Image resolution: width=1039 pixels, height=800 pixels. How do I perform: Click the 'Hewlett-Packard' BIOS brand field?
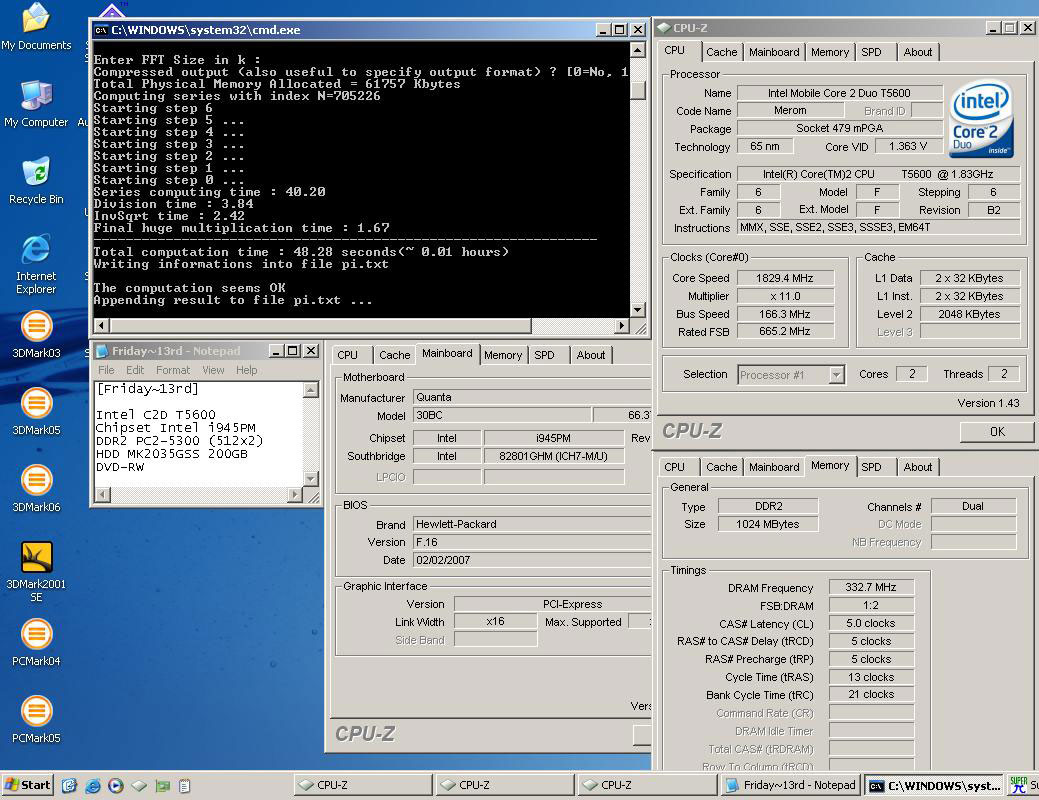(x=532, y=524)
